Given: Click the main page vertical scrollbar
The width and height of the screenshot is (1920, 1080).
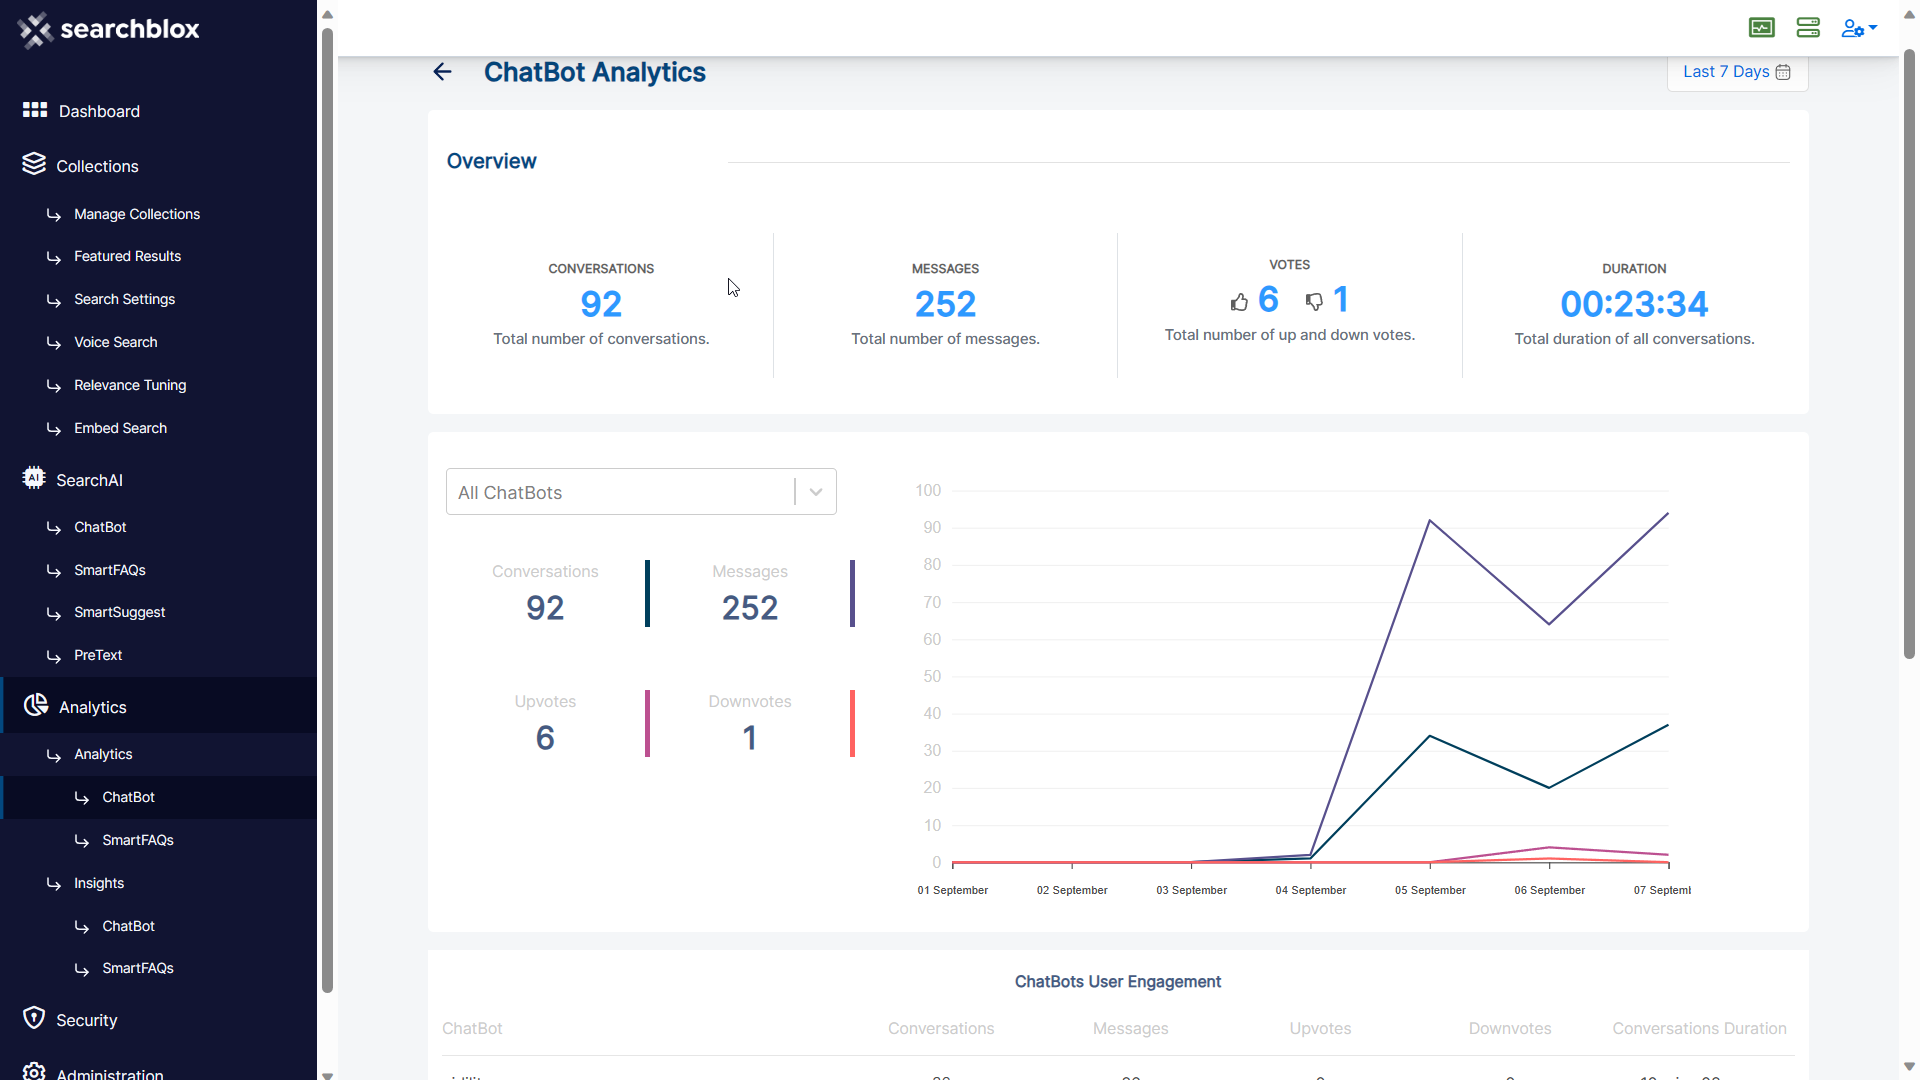Looking at the screenshot, I should (x=1908, y=350).
